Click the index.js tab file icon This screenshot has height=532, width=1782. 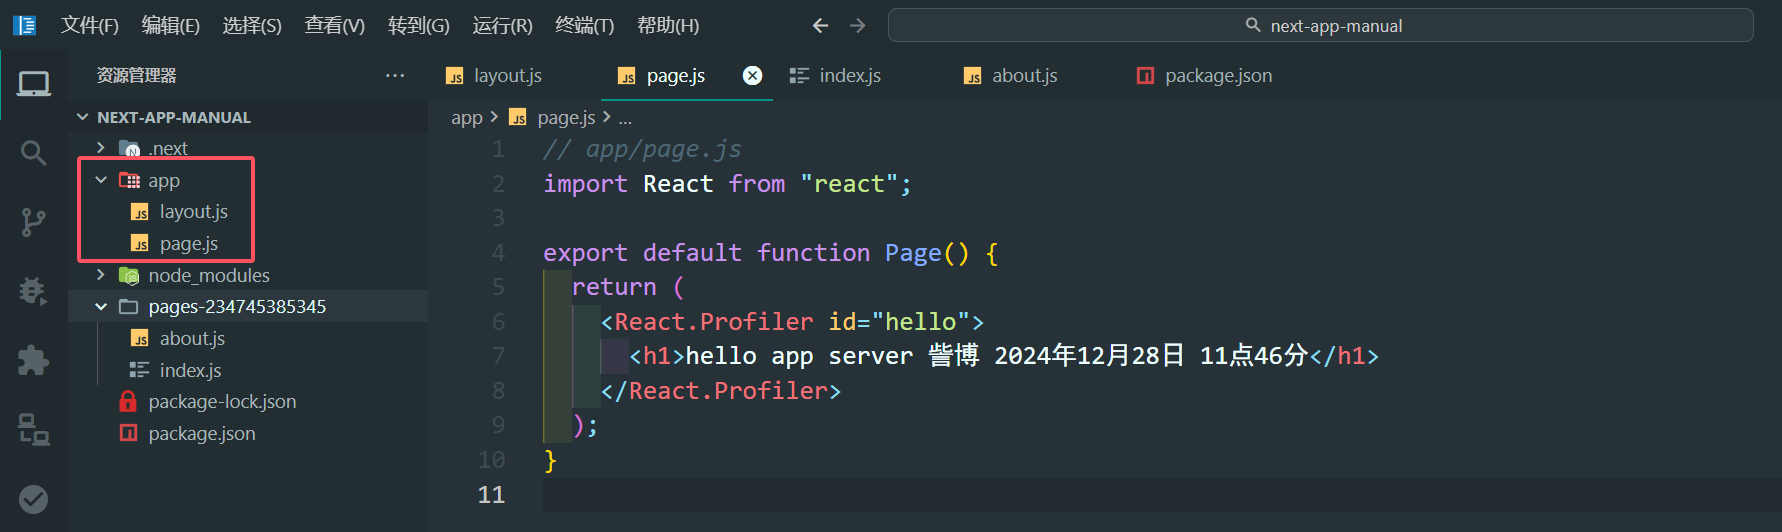[x=799, y=76]
